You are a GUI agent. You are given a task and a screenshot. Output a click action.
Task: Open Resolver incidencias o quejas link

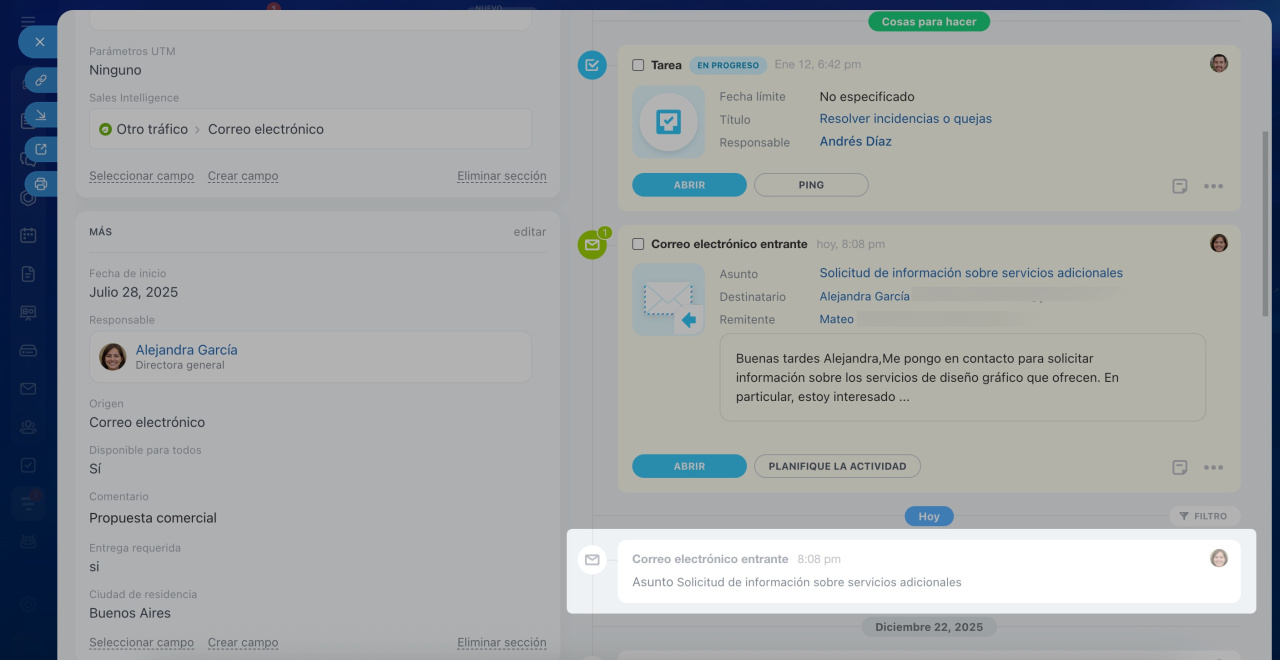pos(905,119)
